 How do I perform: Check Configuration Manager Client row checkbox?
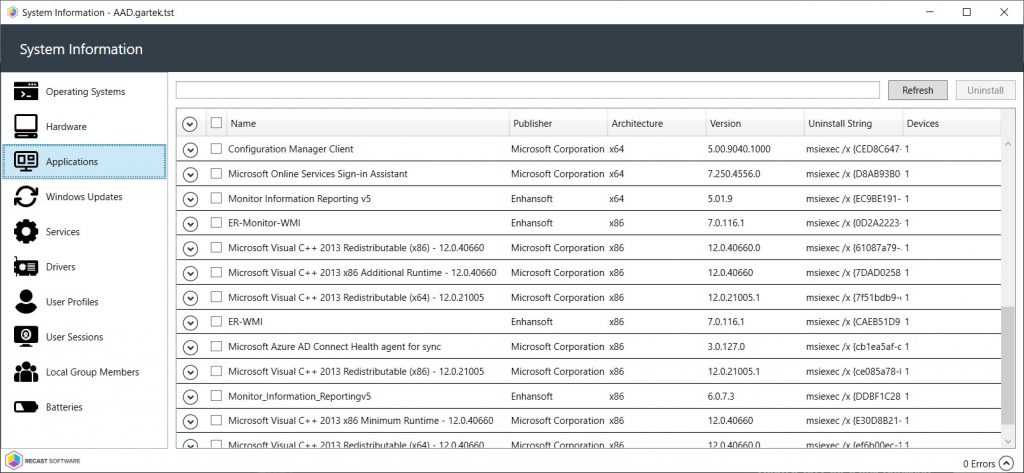tap(216, 149)
